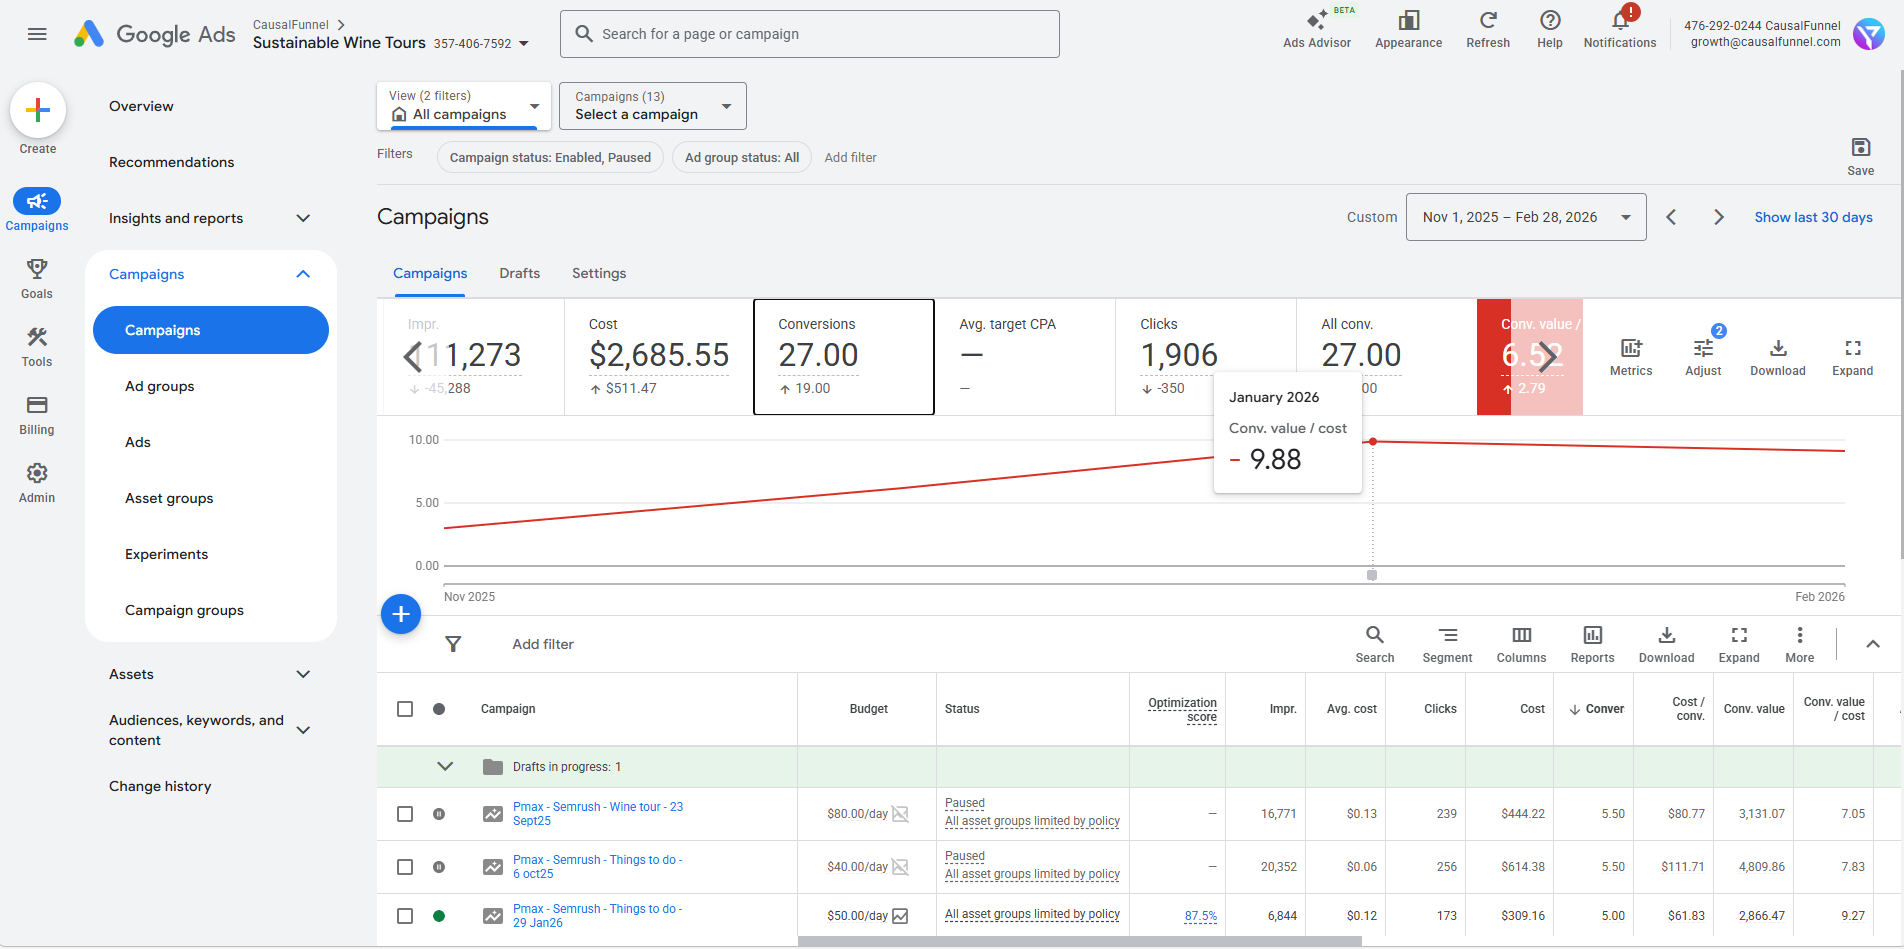The width and height of the screenshot is (1904, 949).
Task: Type in the page or campaign search field
Action: pos(810,34)
